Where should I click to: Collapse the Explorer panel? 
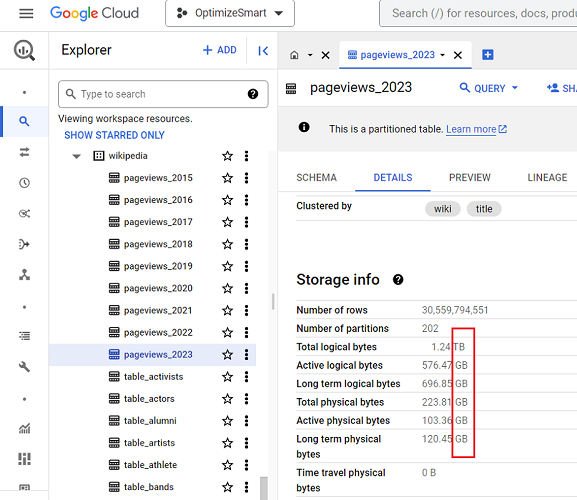pyautogui.click(x=263, y=50)
